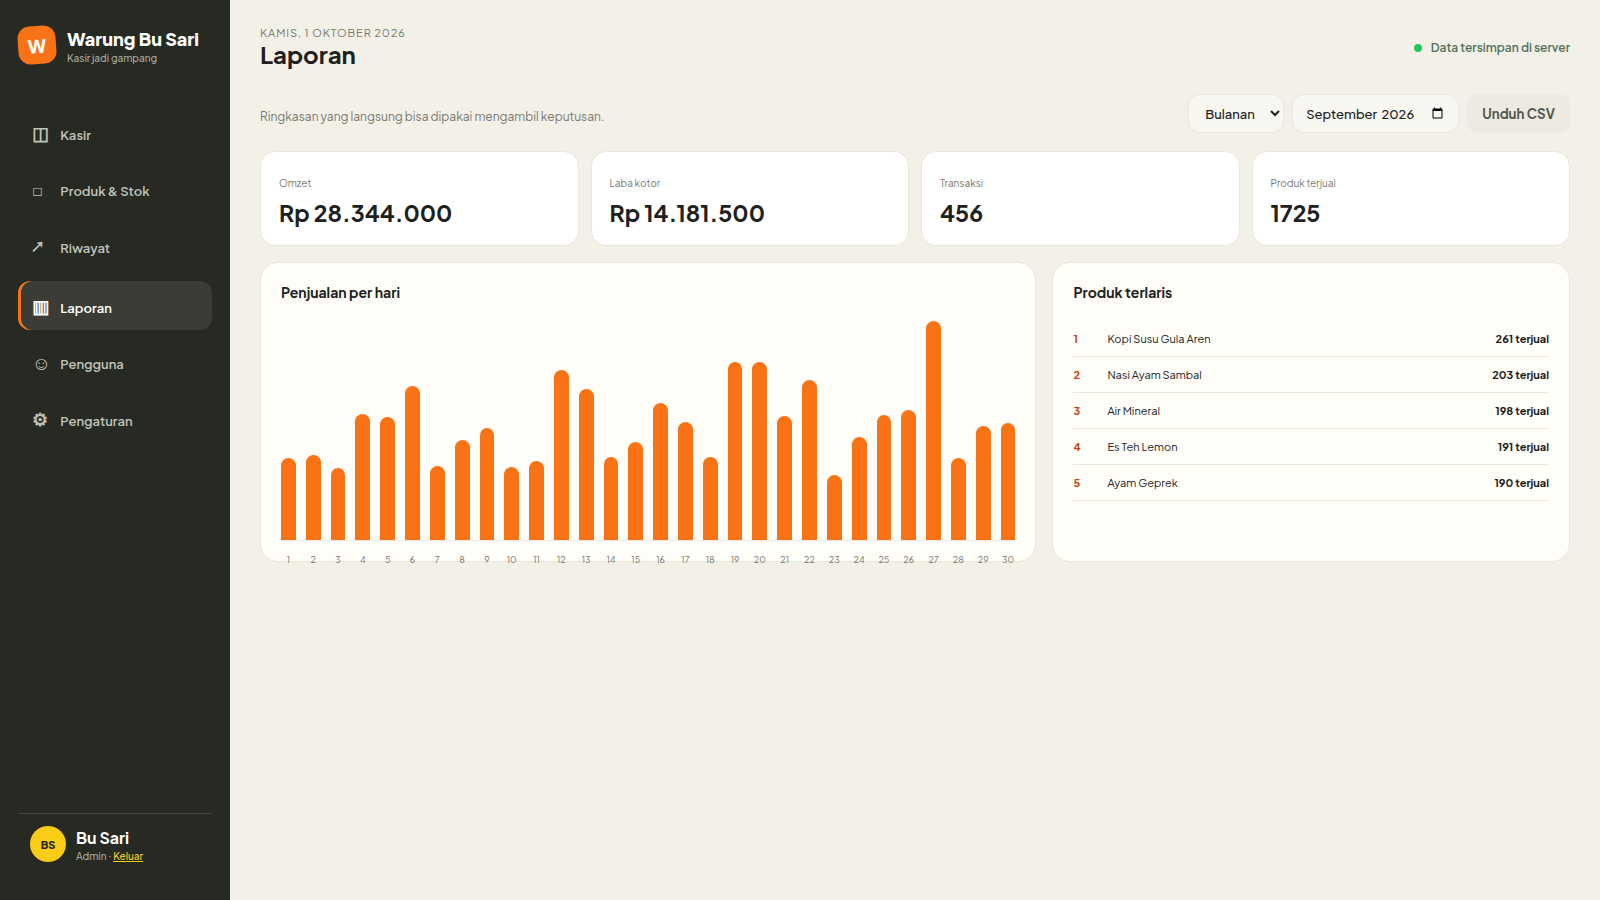1600x900 pixels.
Task: Select Kopi Susu Gula Aren row
Action: (1311, 339)
